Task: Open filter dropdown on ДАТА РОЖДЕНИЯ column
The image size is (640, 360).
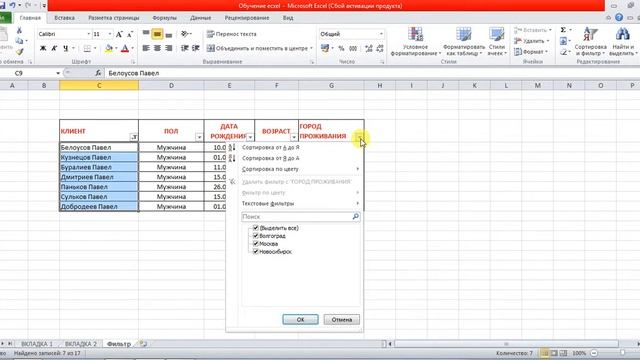Action: (x=250, y=138)
